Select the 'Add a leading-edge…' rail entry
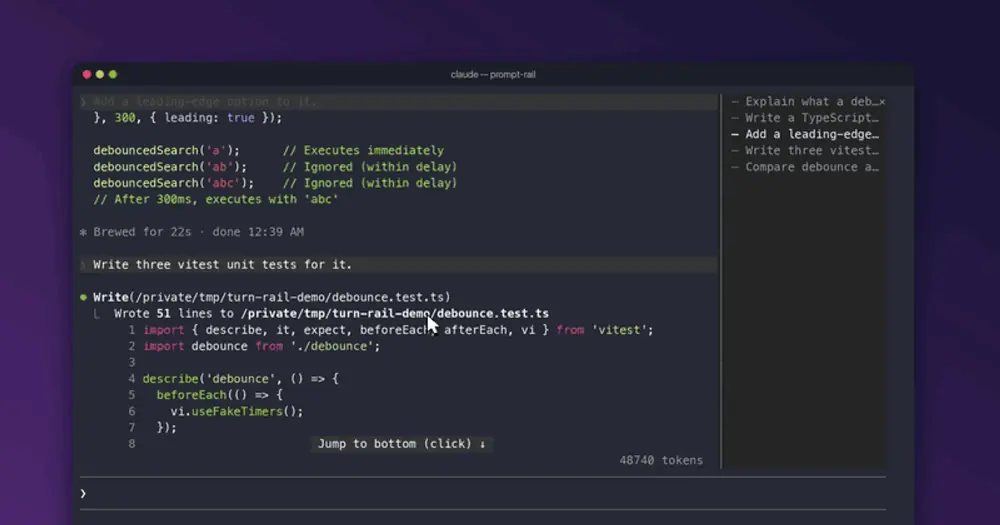 (x=808, y=135)
